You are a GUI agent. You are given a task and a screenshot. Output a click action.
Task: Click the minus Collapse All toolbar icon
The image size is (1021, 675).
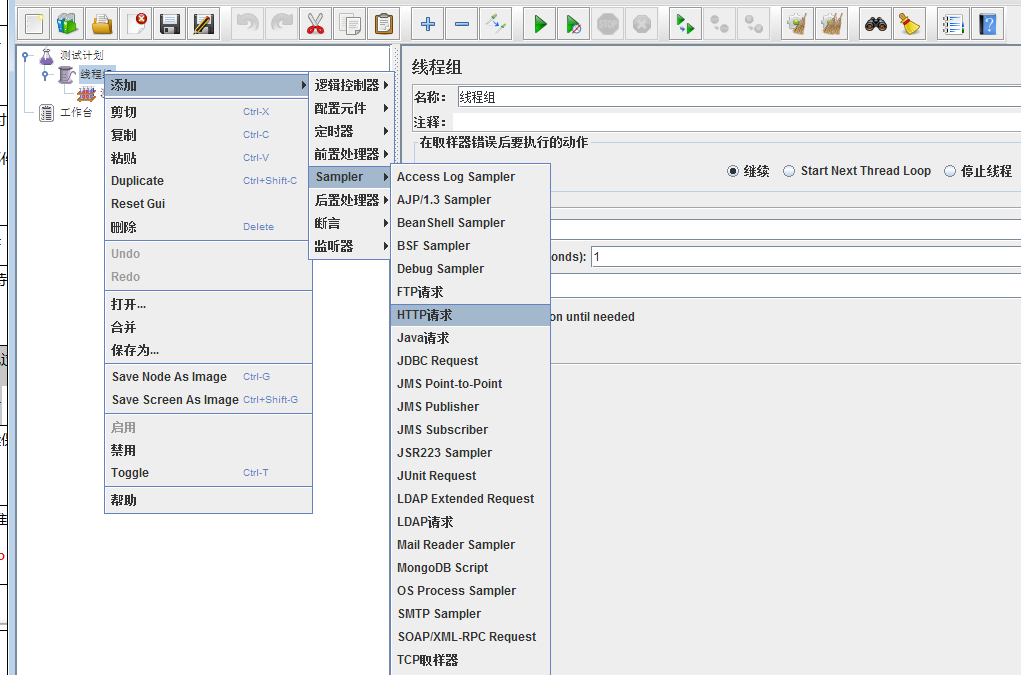(461, 24)
